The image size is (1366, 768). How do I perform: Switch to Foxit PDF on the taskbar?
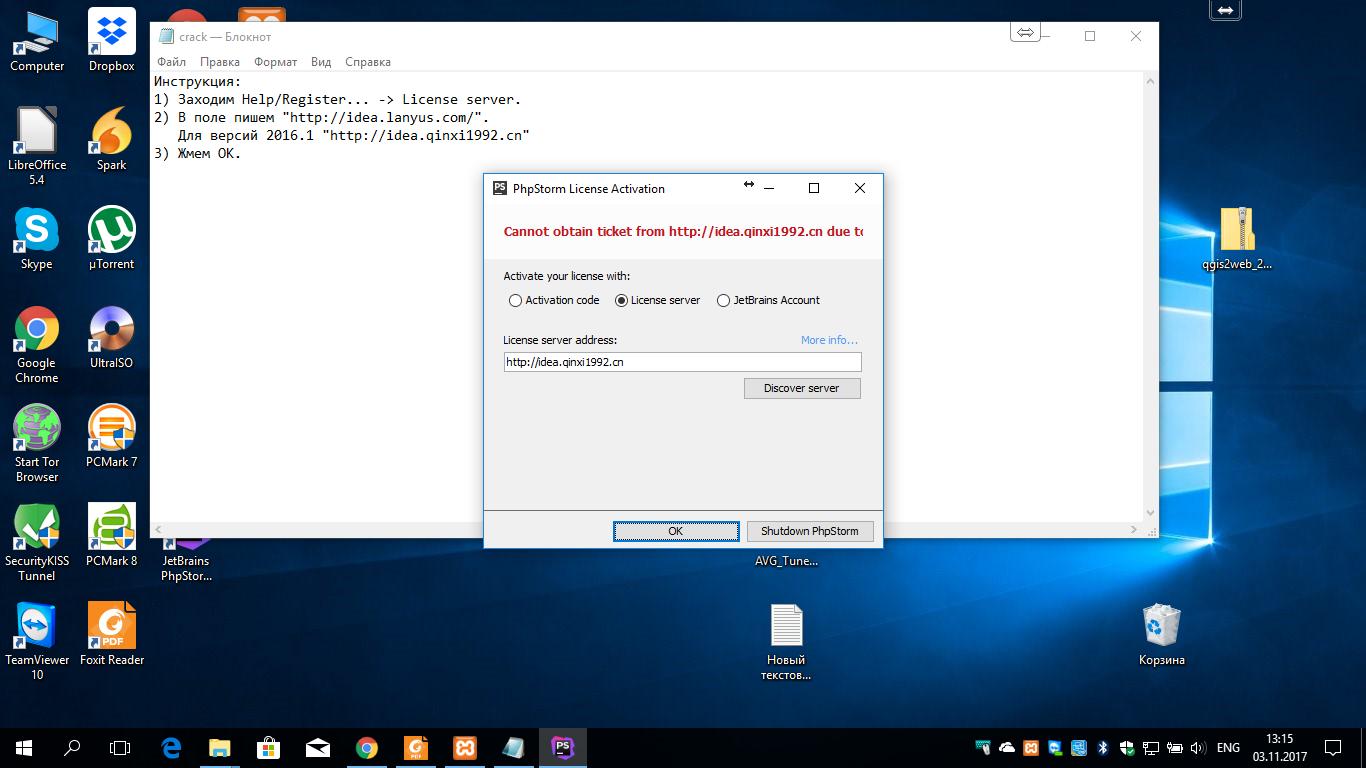pyautogui.click(x=416, y=747)
